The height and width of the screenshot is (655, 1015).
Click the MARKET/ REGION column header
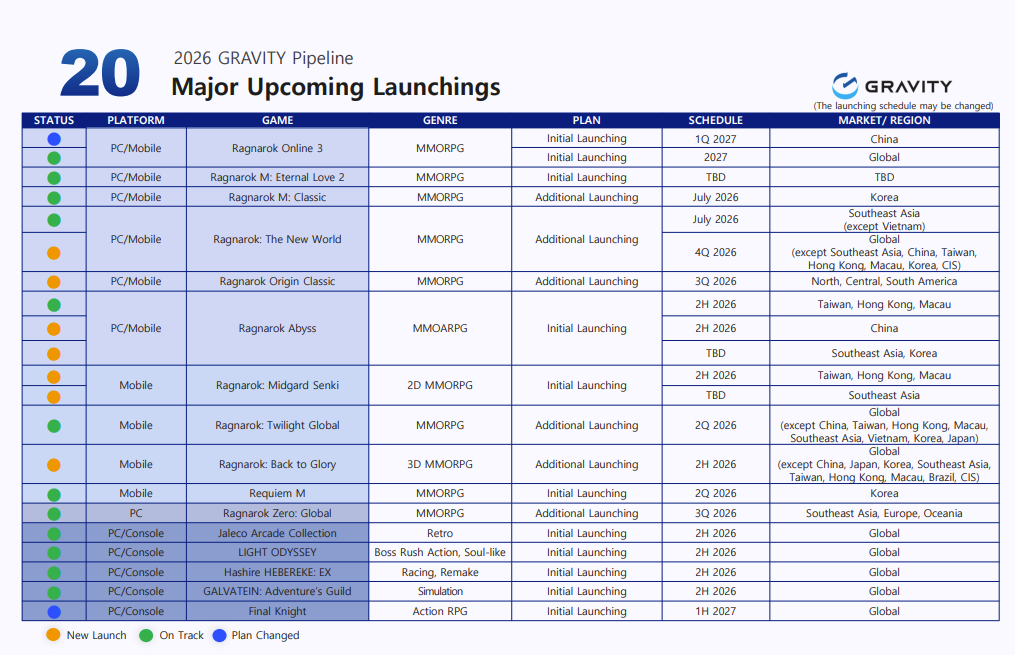click(x=884, y=120)
